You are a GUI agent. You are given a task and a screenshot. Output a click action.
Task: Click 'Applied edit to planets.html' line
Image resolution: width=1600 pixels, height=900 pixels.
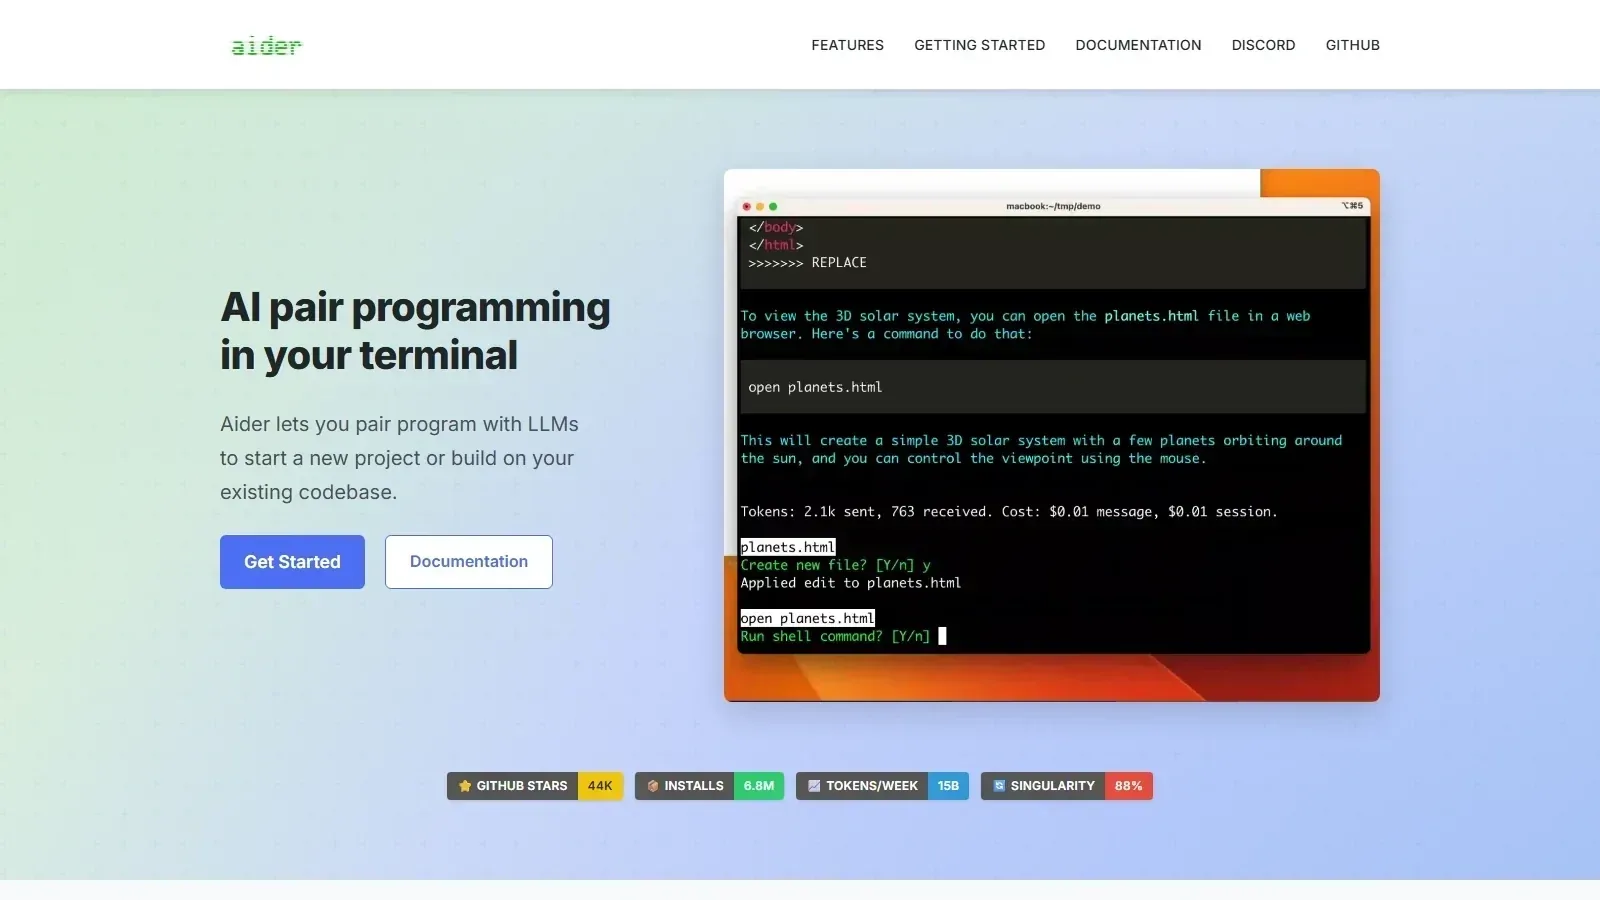[850, 583]
